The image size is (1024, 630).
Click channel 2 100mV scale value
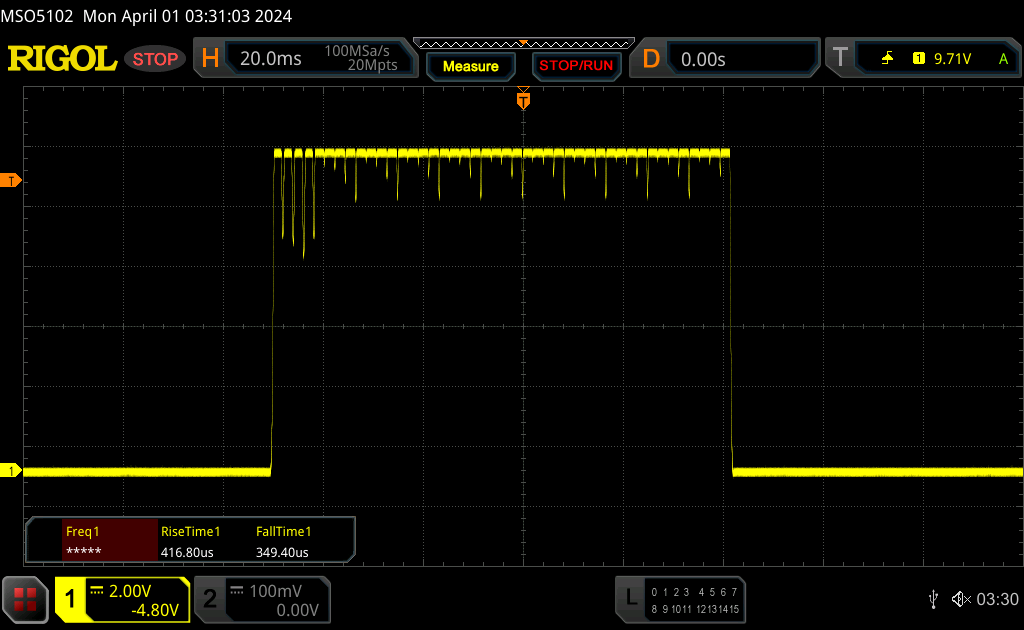tap(275, 591)
